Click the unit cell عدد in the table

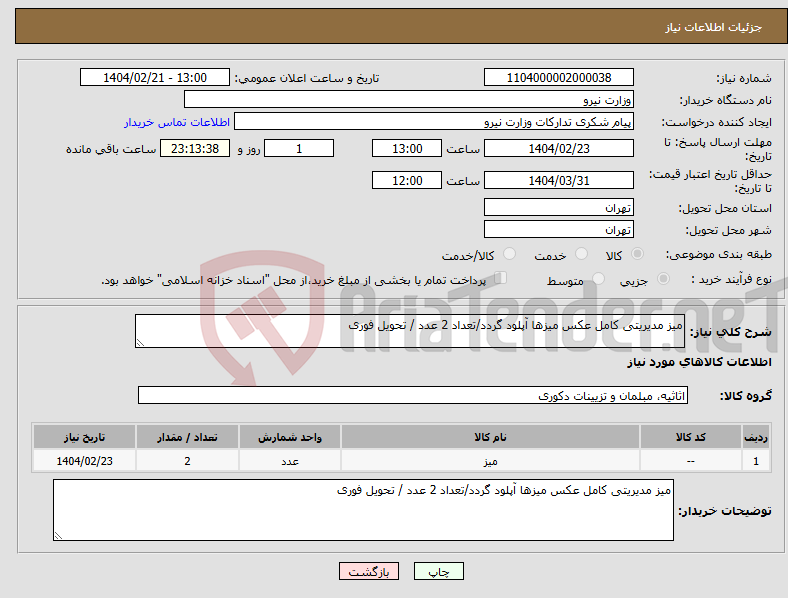(290, 461)
